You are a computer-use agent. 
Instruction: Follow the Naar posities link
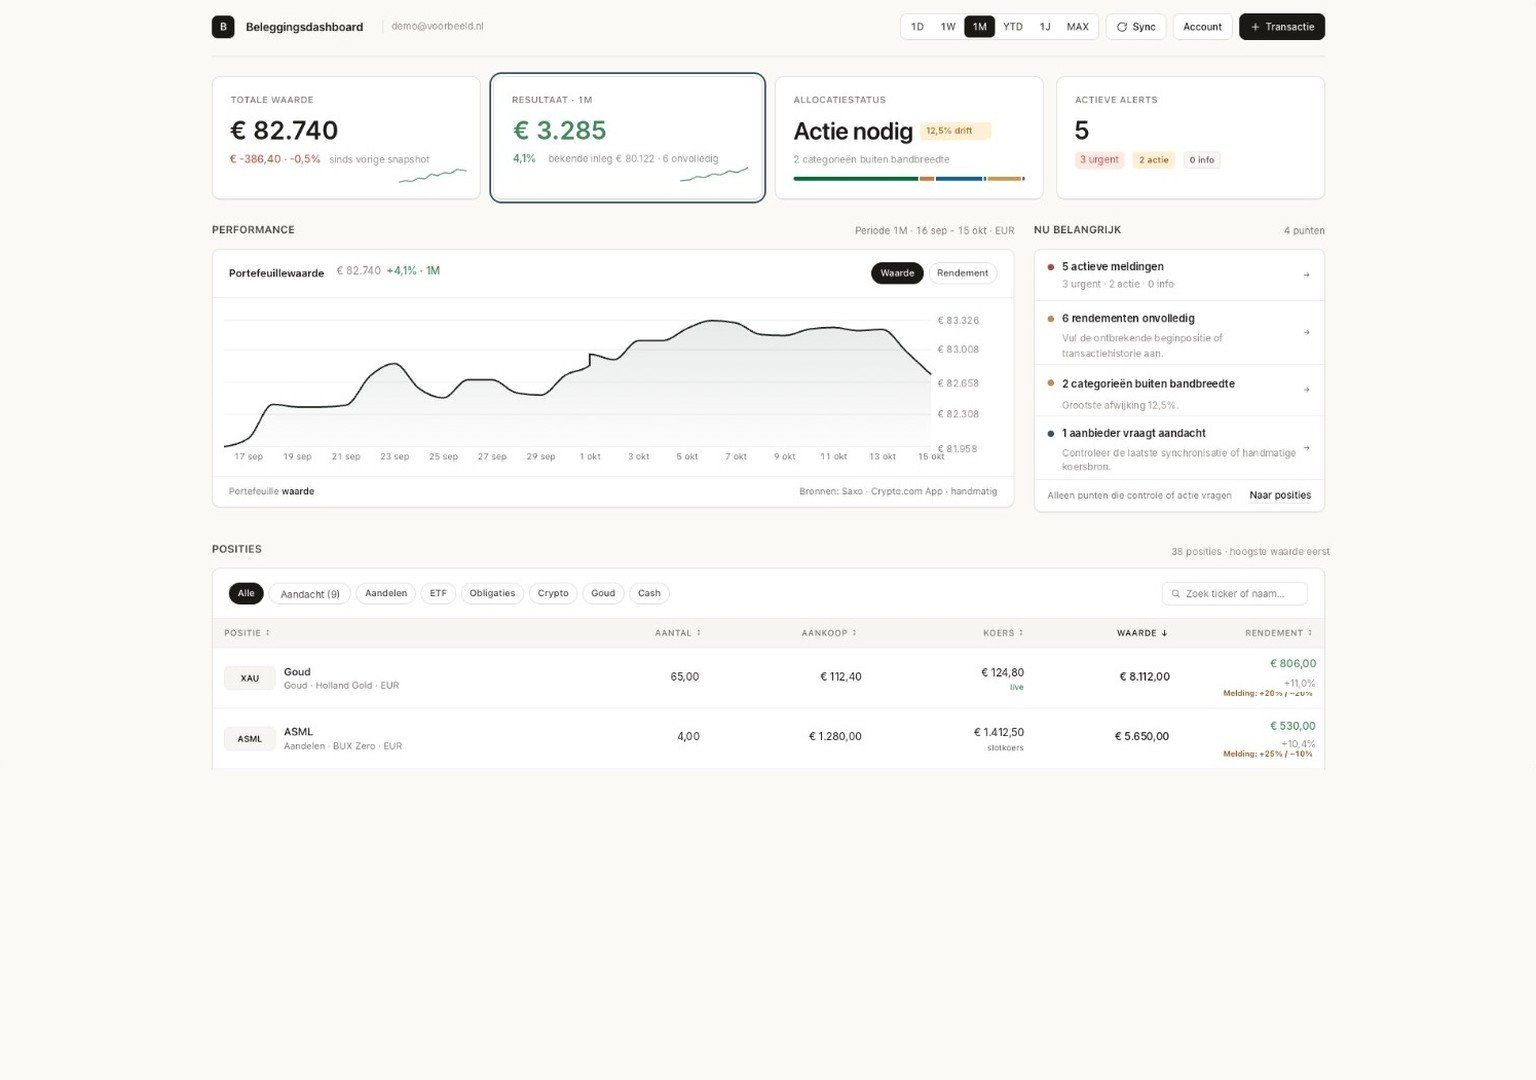(x=1280, y=495)
